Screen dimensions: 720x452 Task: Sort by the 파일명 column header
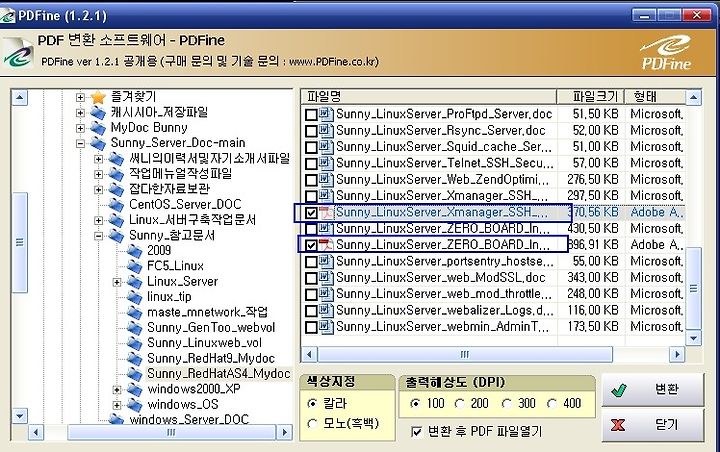coord(428,96)
